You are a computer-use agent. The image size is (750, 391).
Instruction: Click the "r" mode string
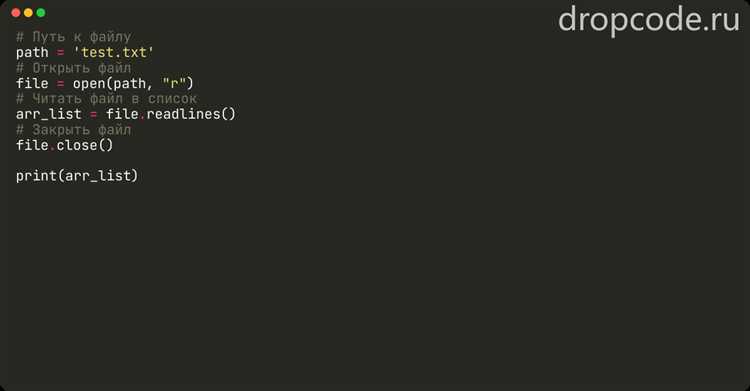coord(174,83)
